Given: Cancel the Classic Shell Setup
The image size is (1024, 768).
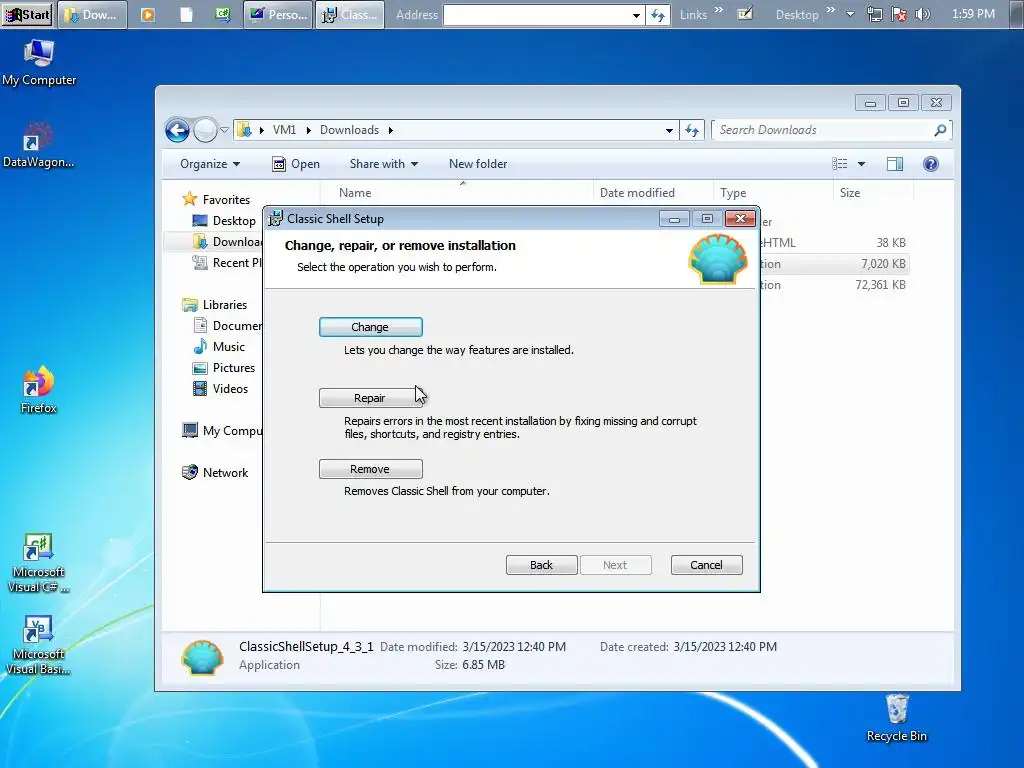Looking at the screenshot, I should [x=707, y=565].
